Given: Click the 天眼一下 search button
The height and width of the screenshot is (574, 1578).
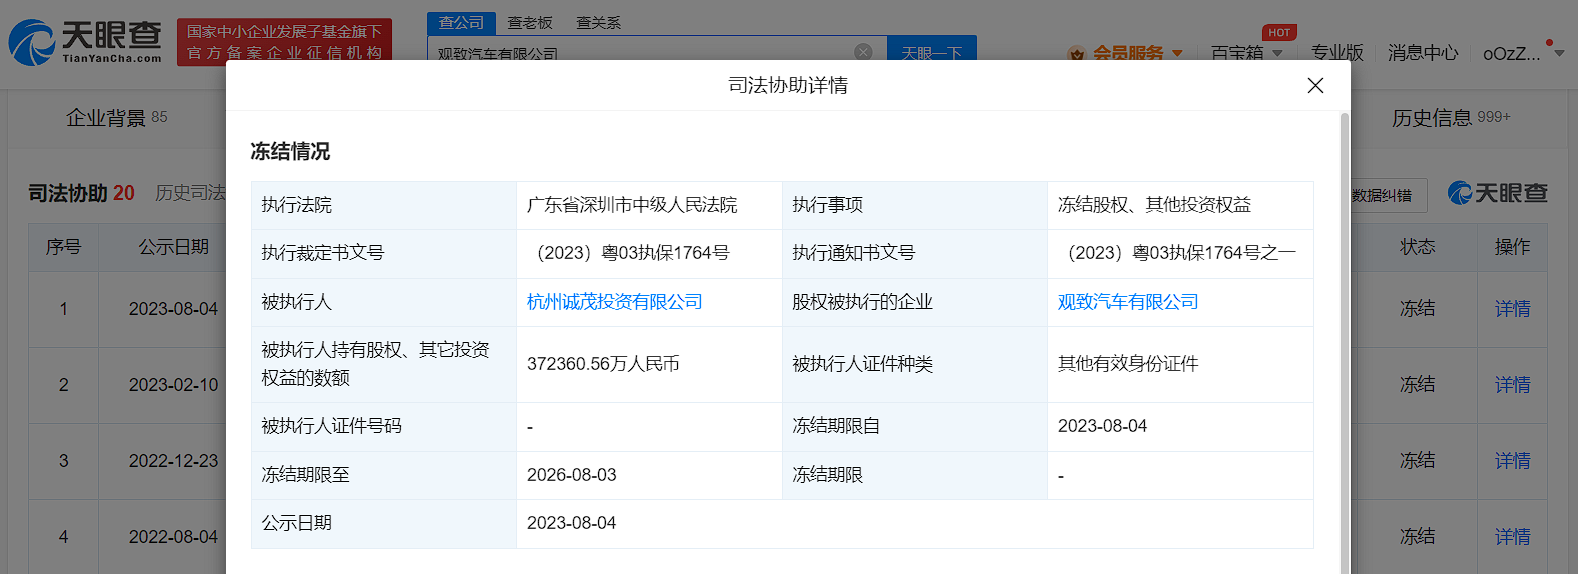Looking at the screenshot, I should [x=932, y=51].
